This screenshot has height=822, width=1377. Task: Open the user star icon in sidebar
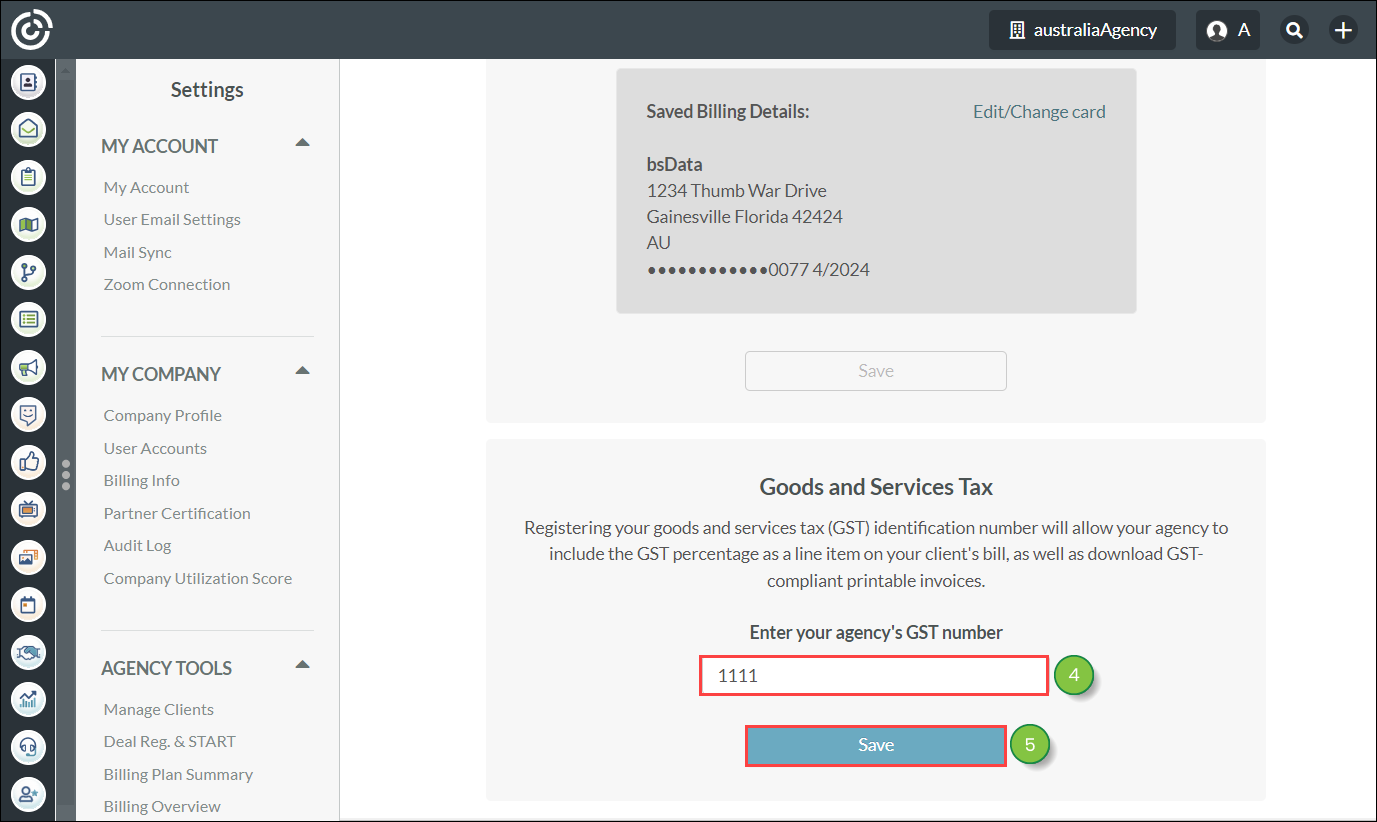click(29, 794)
